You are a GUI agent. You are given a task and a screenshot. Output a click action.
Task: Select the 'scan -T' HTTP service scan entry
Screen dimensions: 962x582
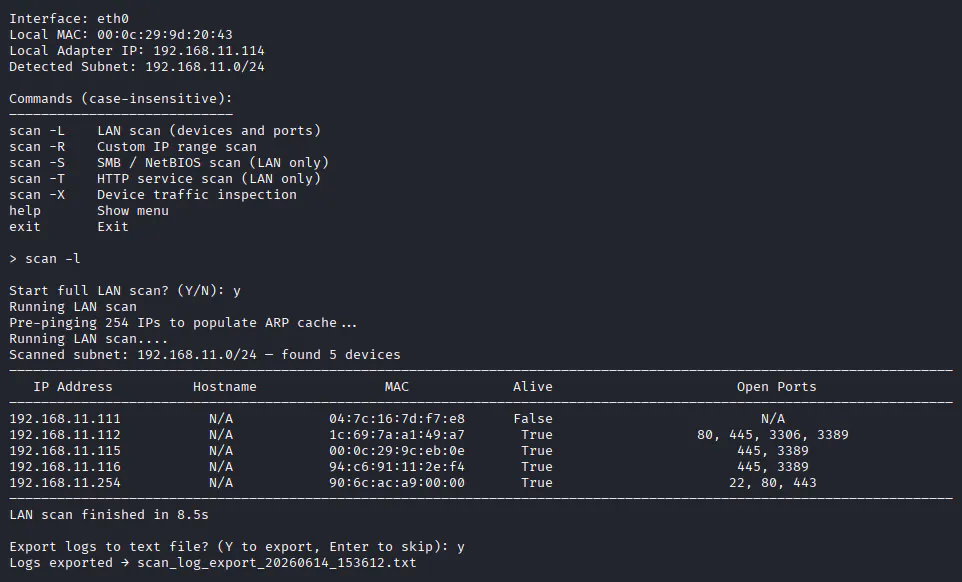click(x=165, y=178)
